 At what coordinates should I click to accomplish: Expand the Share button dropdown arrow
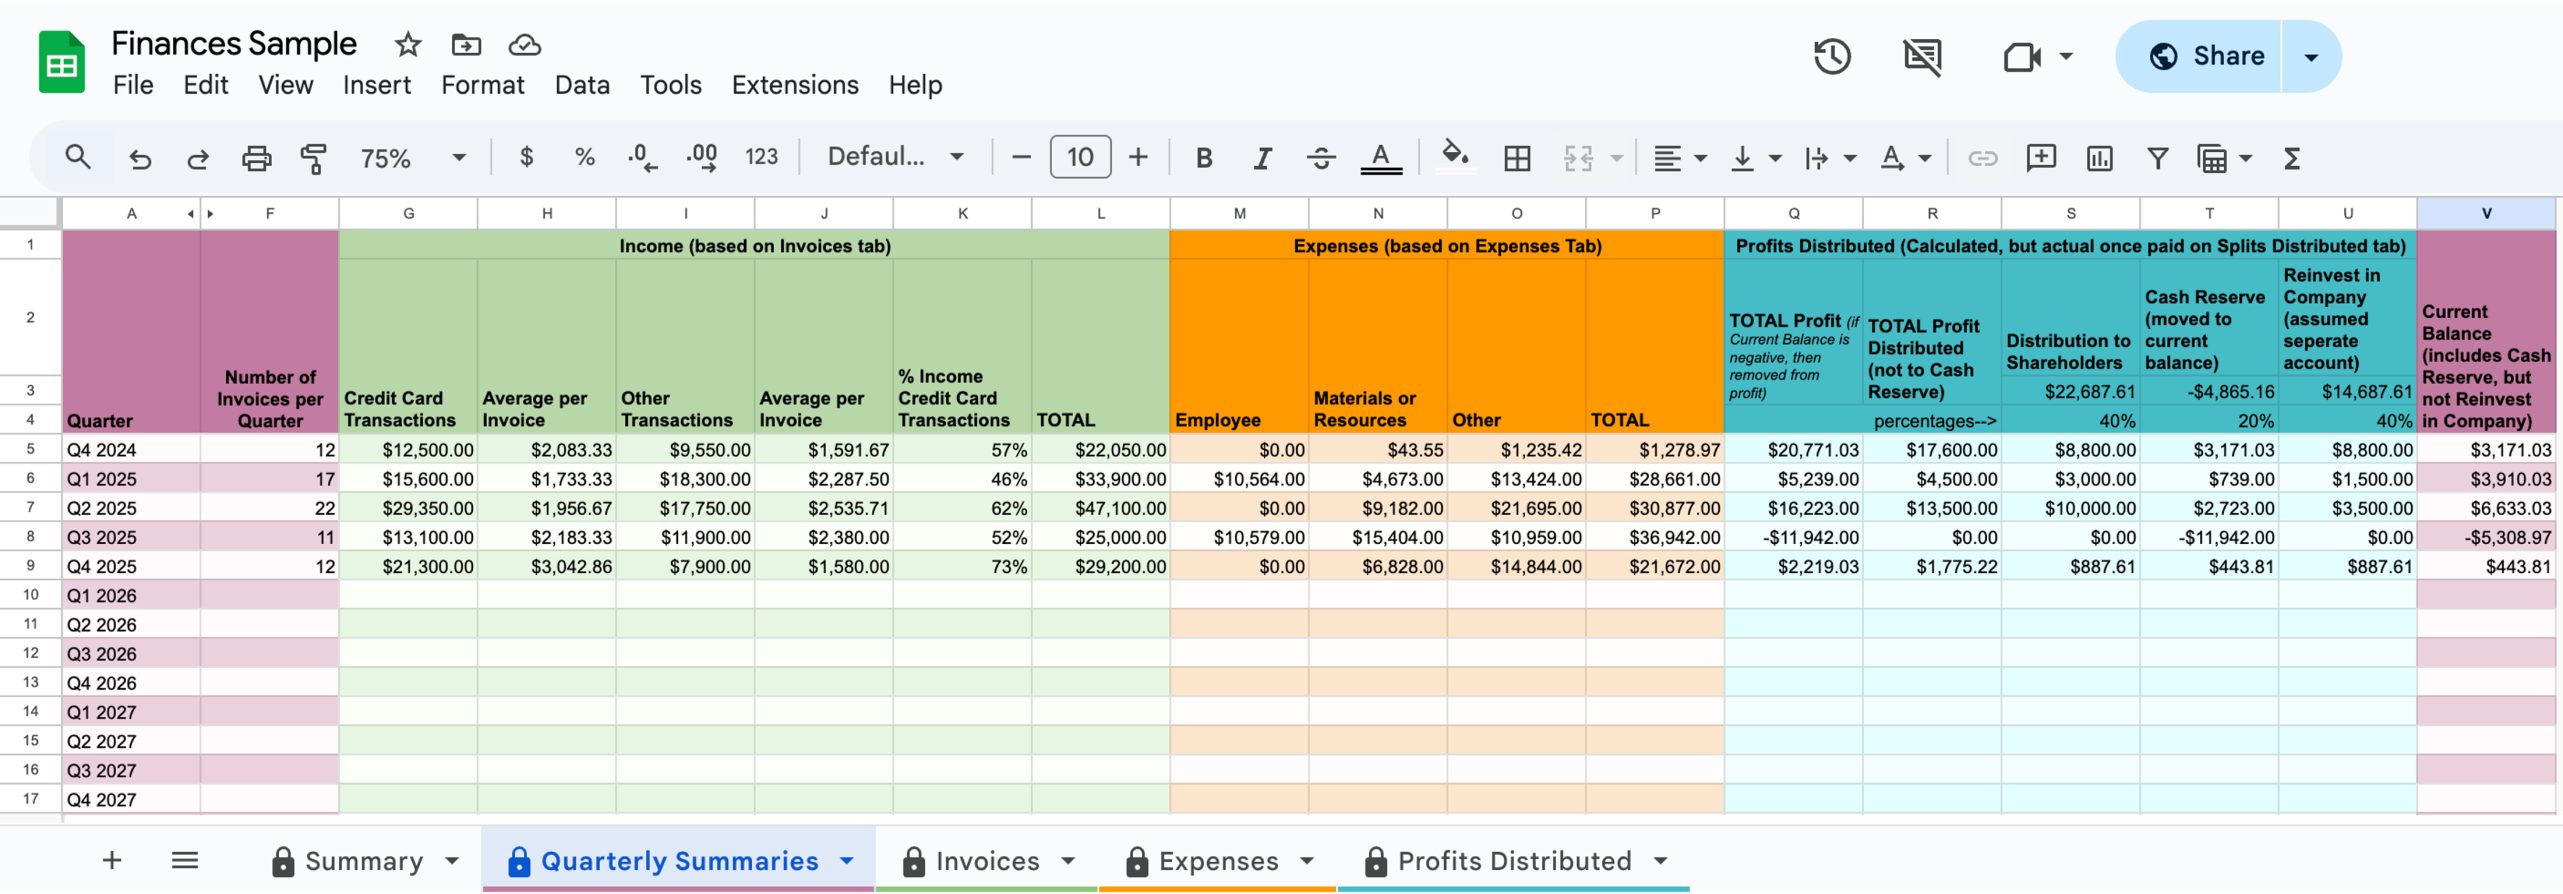coord(2311,57)
